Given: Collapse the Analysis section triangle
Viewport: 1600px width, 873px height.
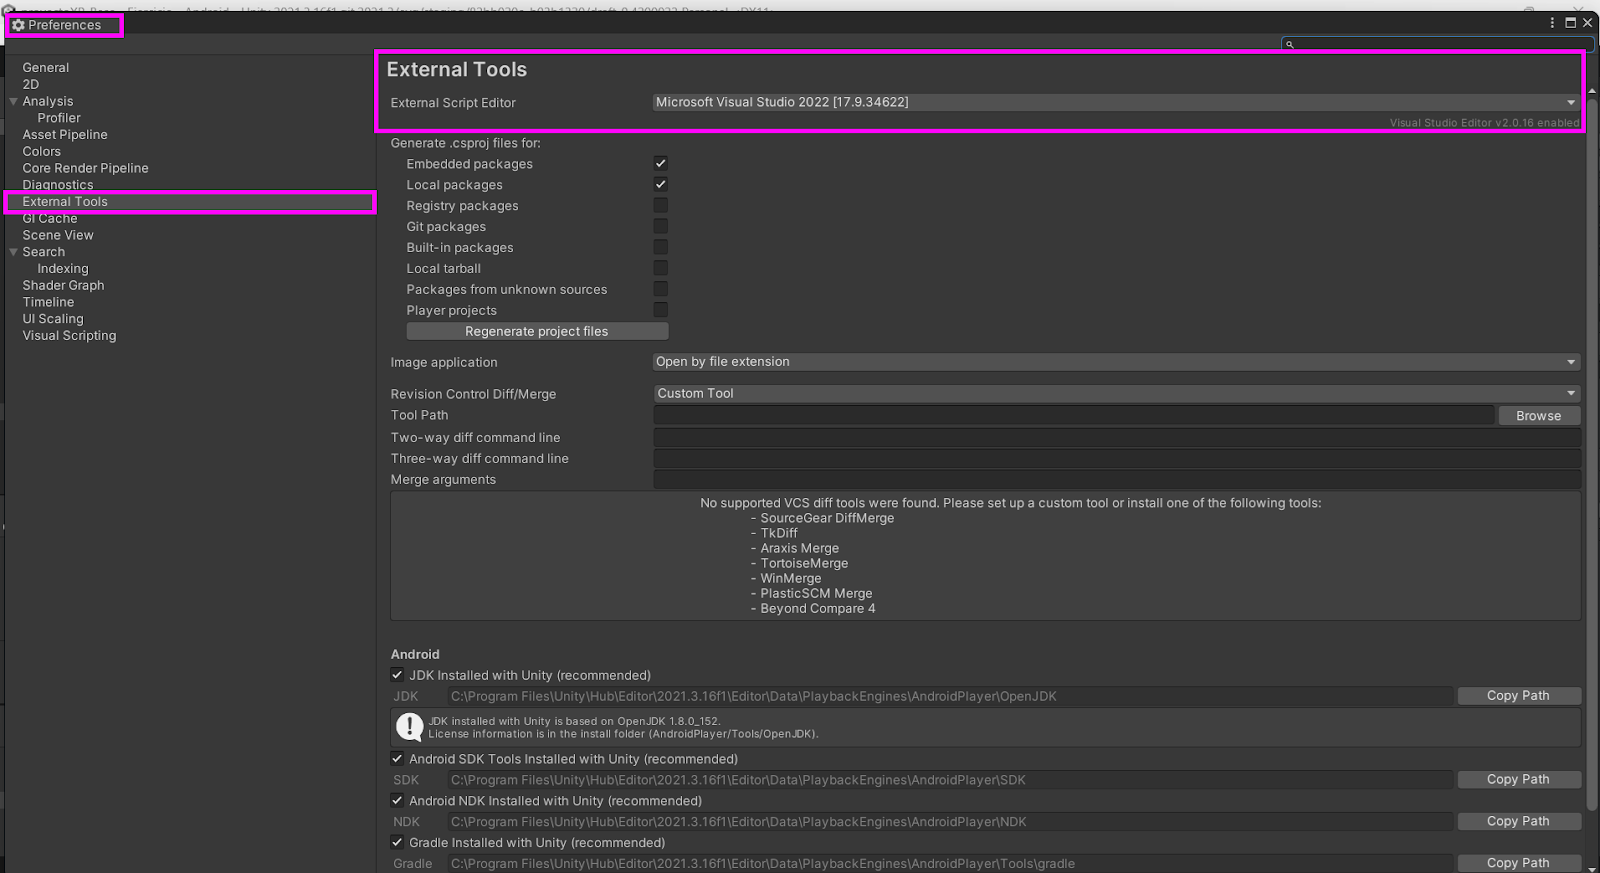Looking at the screenshot, I should click(x=13, y=101).
